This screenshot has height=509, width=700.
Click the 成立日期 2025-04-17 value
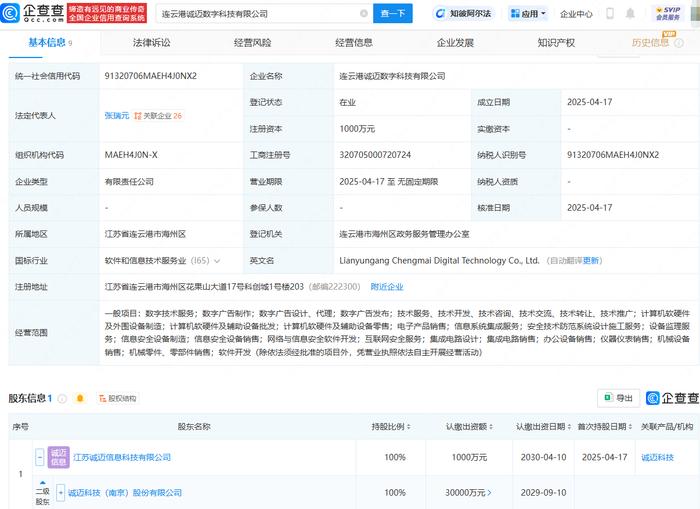click(x=589, y=102)
